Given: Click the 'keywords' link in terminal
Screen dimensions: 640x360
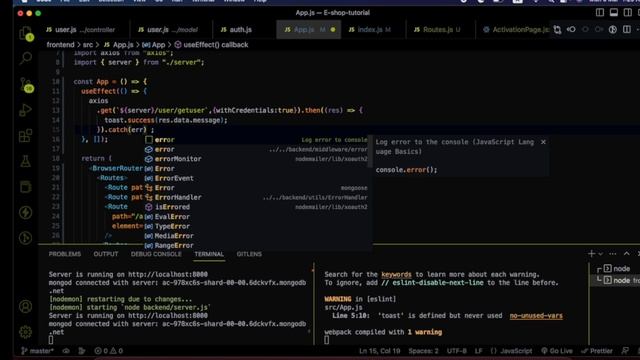Looking at the screenshot, I should coord(396,274).
